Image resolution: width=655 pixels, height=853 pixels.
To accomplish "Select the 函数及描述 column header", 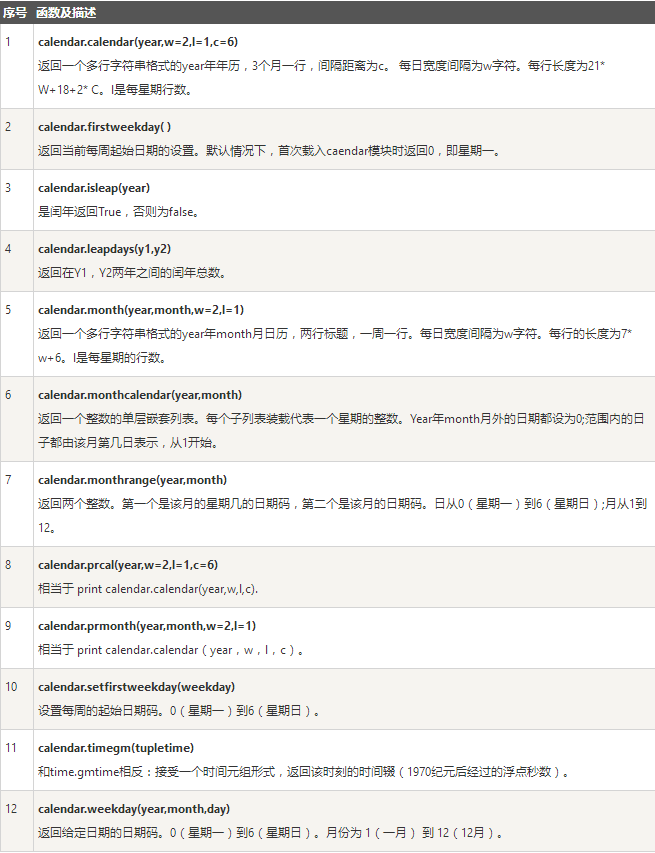I will point(66,13).
